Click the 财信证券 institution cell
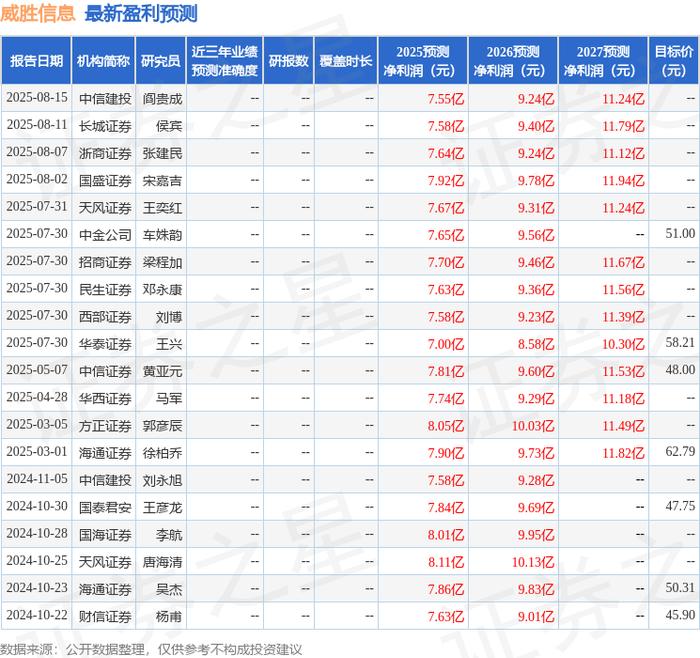The height and width of the screenshot is (658, 700). [x=105, y=616]
